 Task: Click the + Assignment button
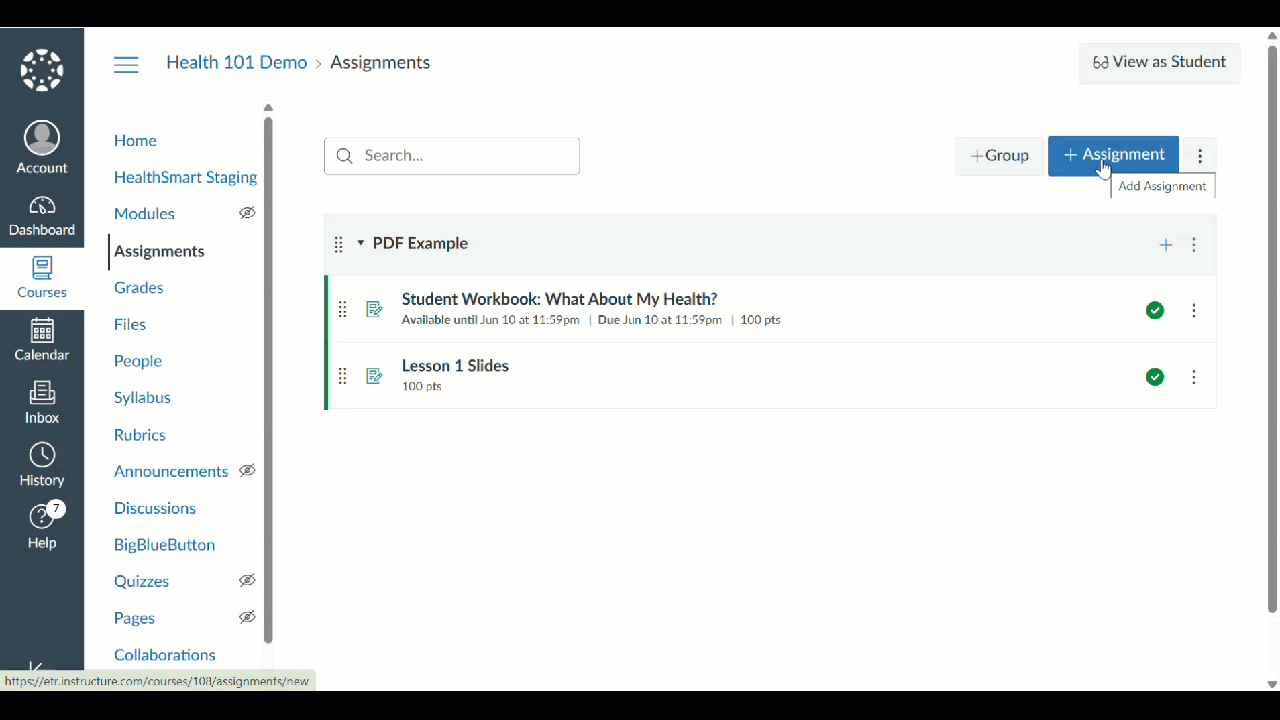pos(1113,156)
